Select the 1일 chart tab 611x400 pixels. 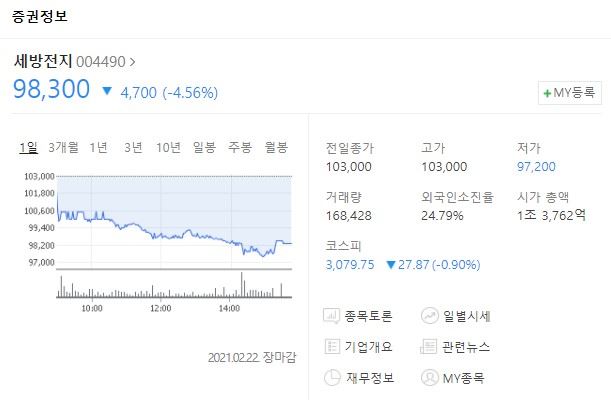pyautogui.click(x=28, y=147)
